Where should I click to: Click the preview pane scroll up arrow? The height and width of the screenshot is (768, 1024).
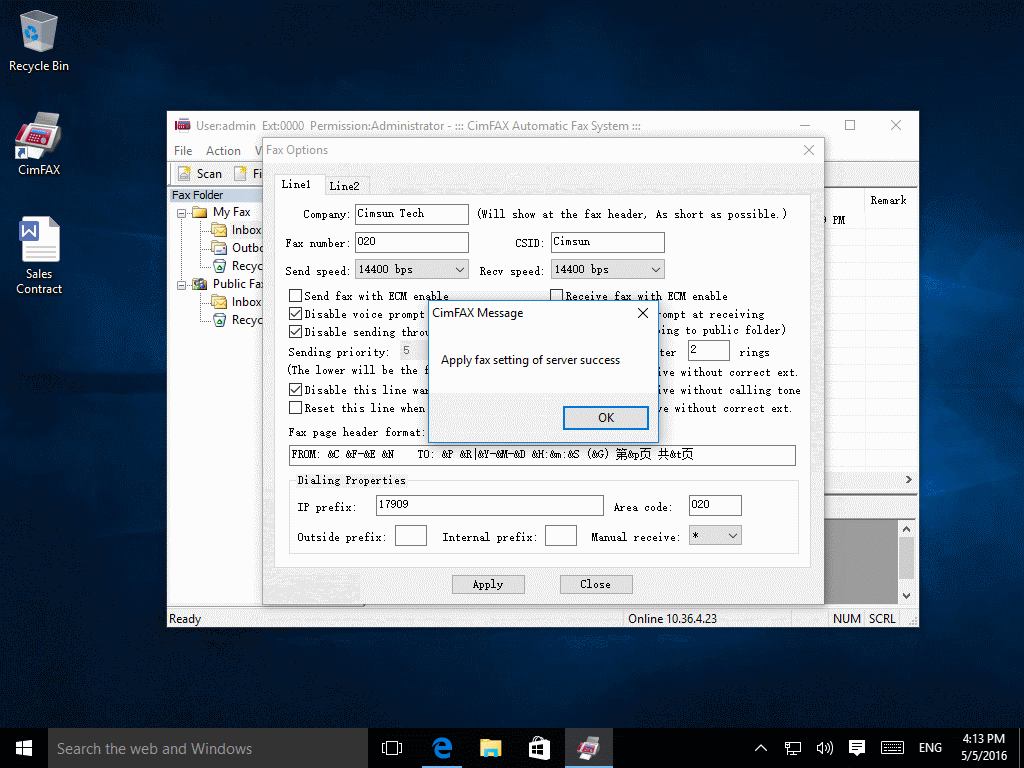[x=906, y=528]
